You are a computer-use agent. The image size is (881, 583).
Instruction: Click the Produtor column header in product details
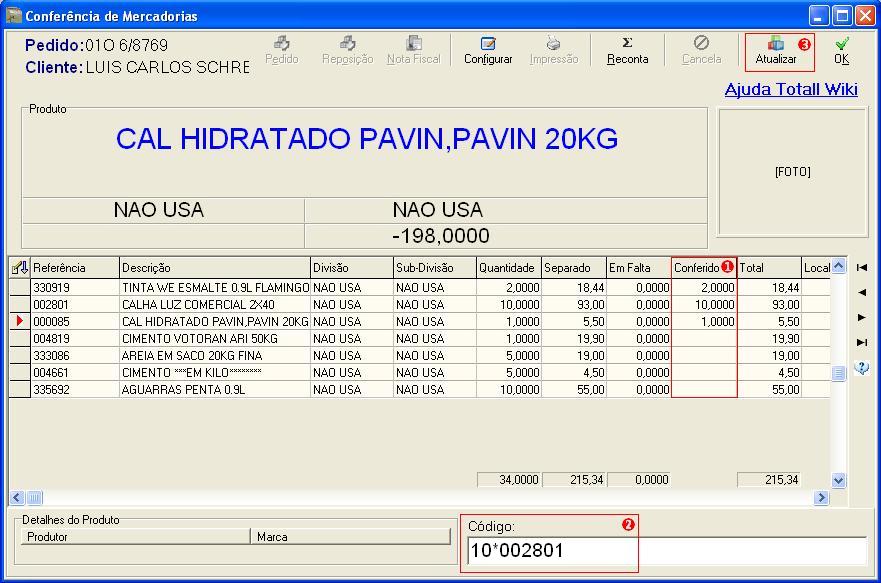point(135,537)
